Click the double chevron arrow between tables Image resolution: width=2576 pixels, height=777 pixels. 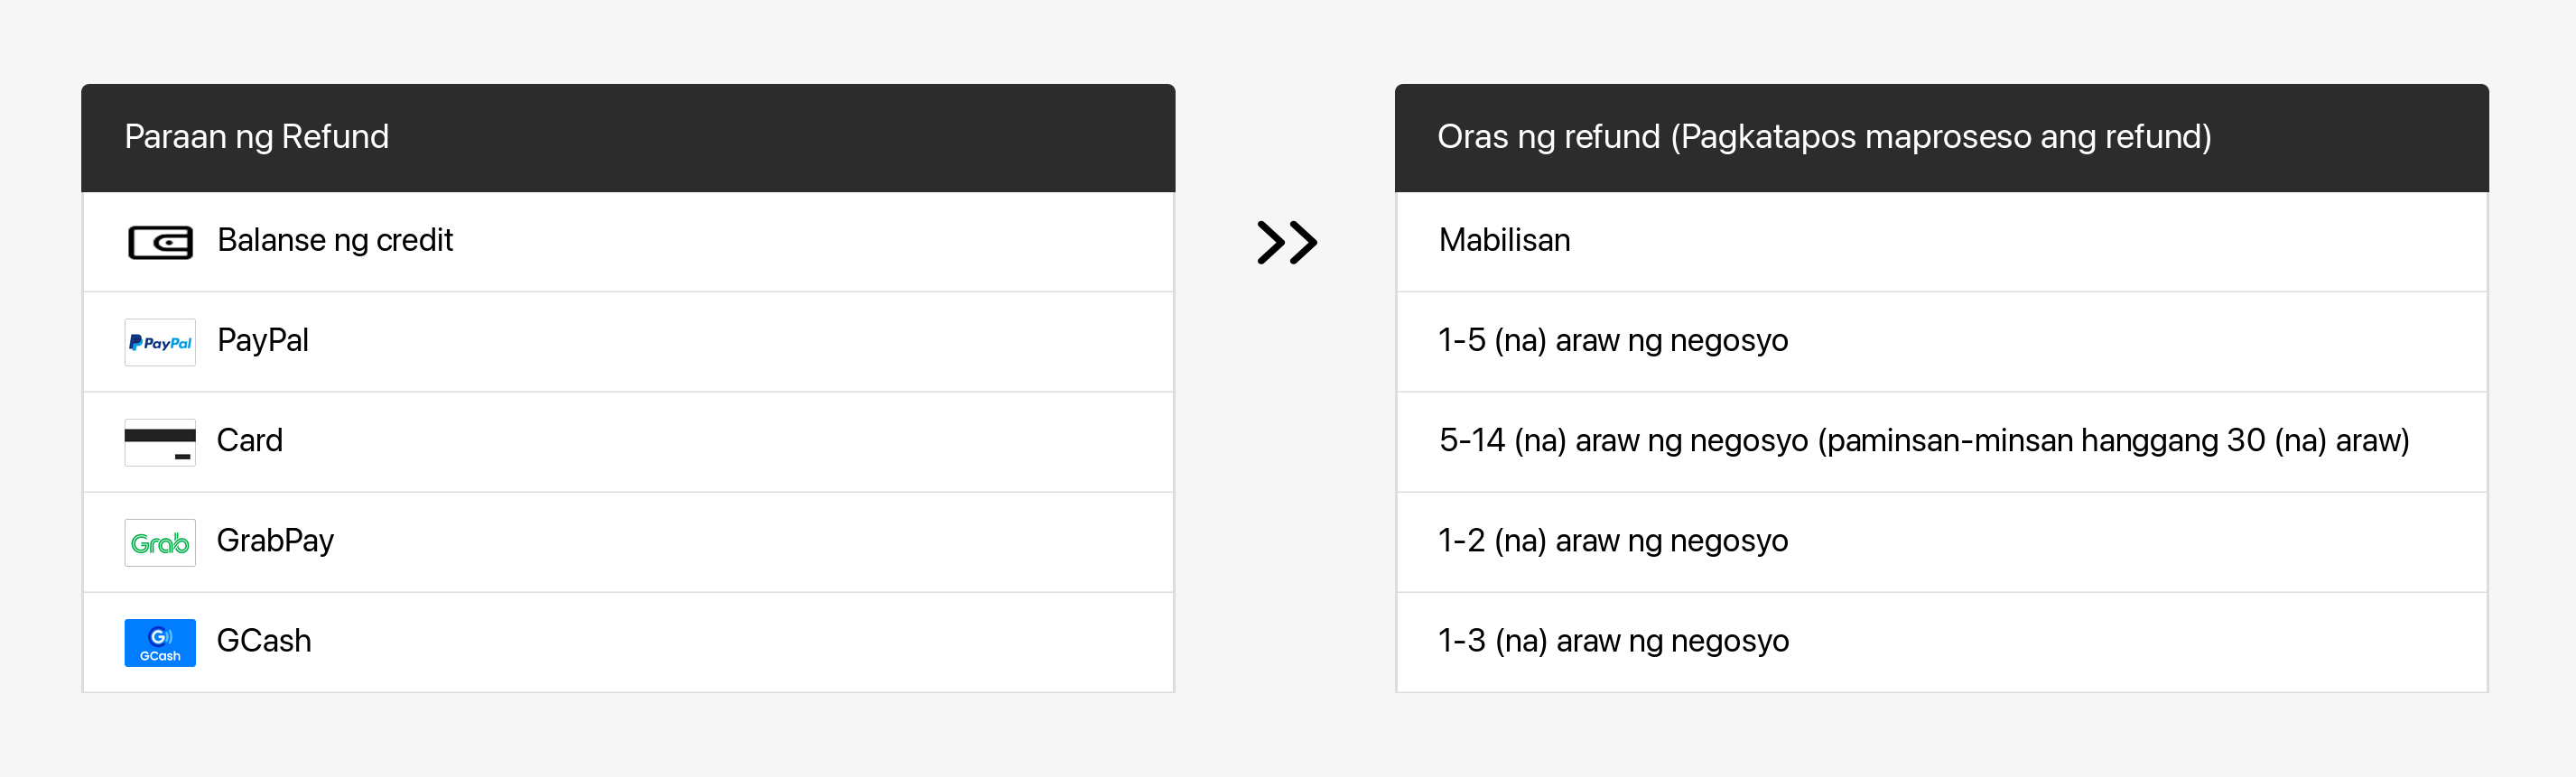pos(1286,242)
